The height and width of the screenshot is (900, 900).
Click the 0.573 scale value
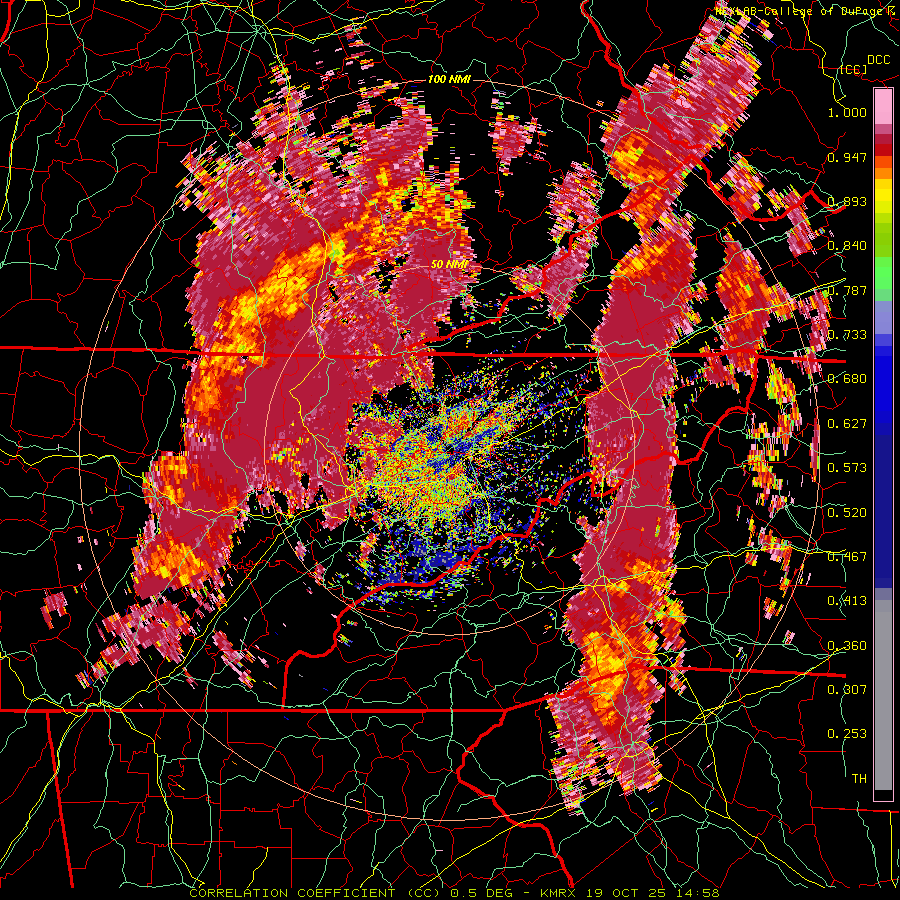847,468
